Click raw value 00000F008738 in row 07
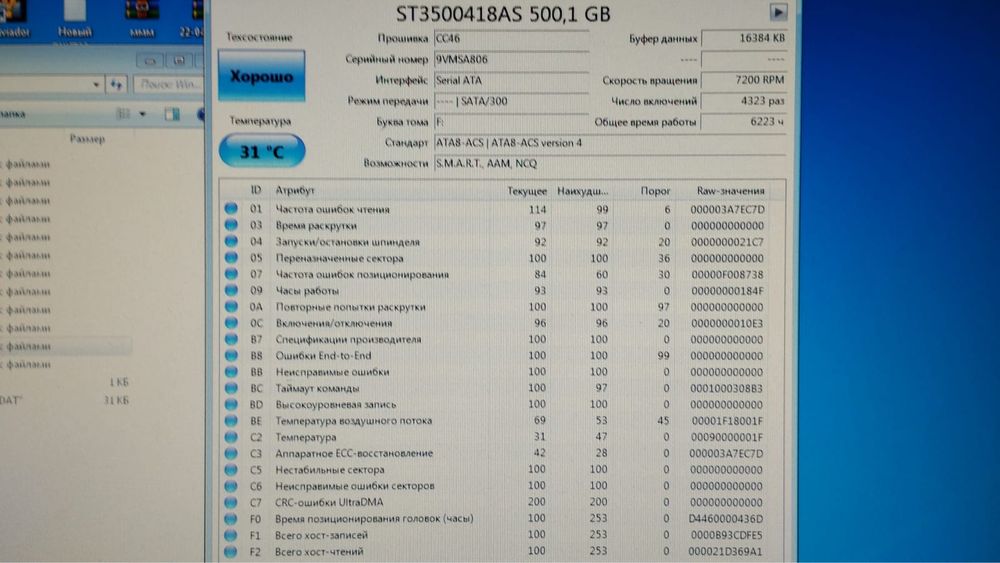This screenshot has height=563, width=1000. pyautogui.click(x=727, y=275)
